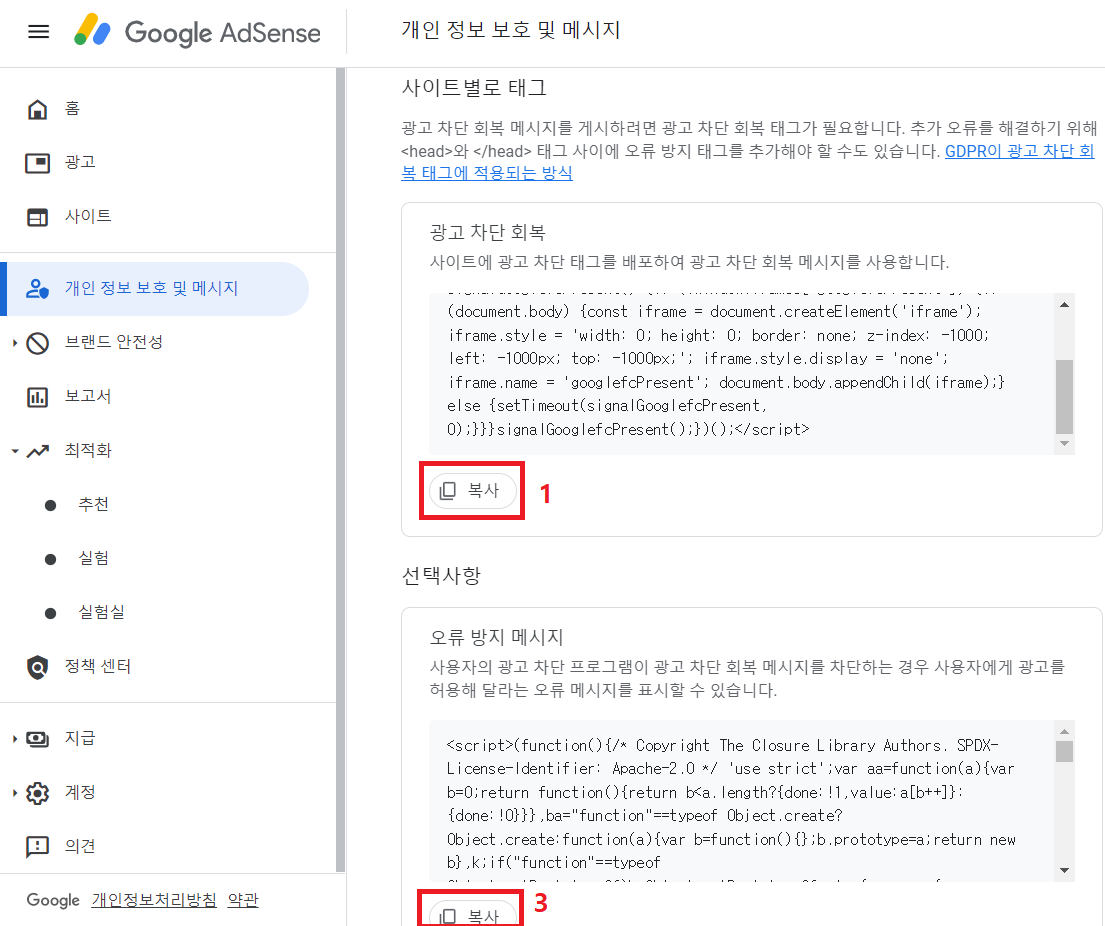Open the 홈 menu item
This screenshot has width=1105, height=926.
72,109
